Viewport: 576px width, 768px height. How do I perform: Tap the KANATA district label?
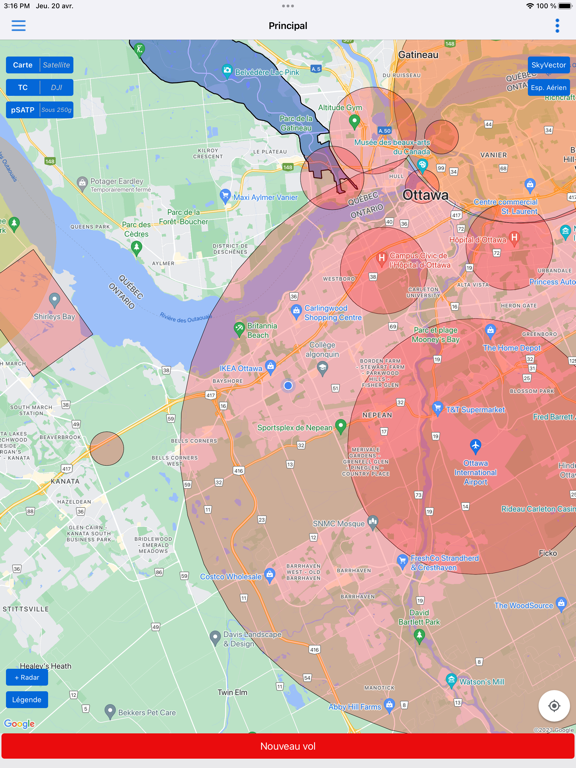click(65, 481)
